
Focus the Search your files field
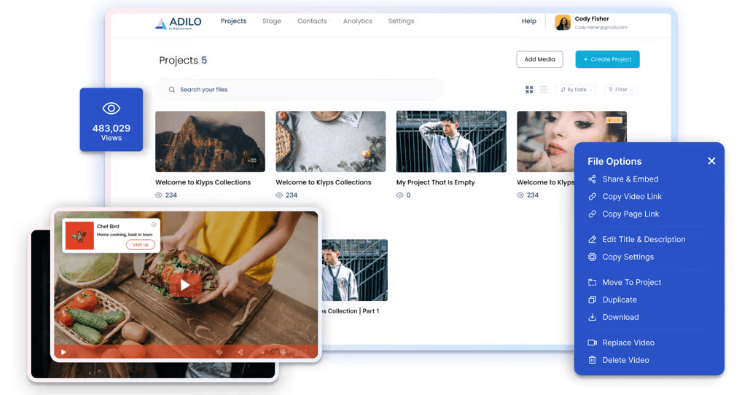pos(299,89)
